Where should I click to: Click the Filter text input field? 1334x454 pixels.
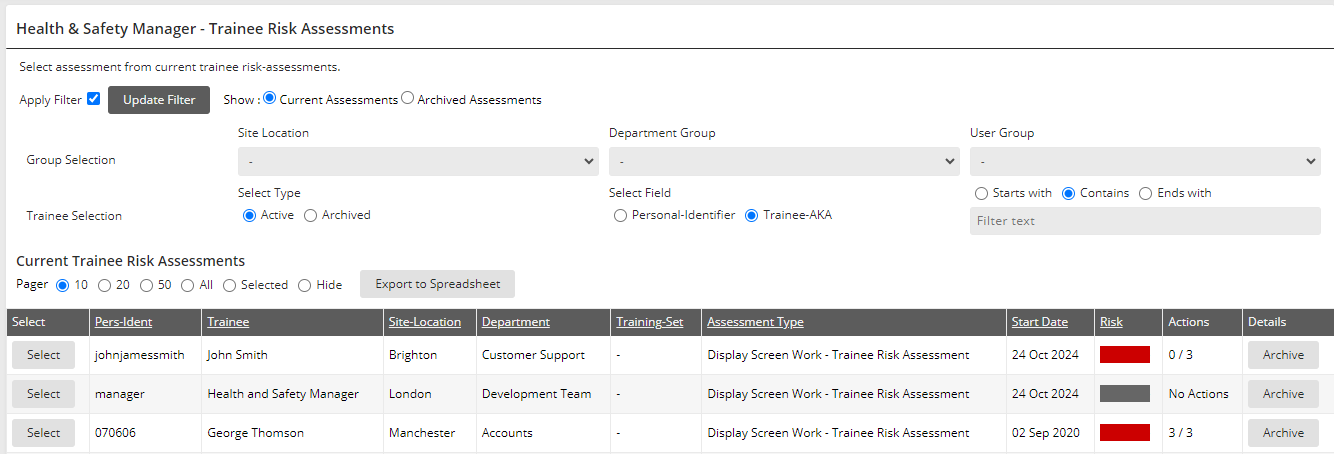pos(1145,221)
